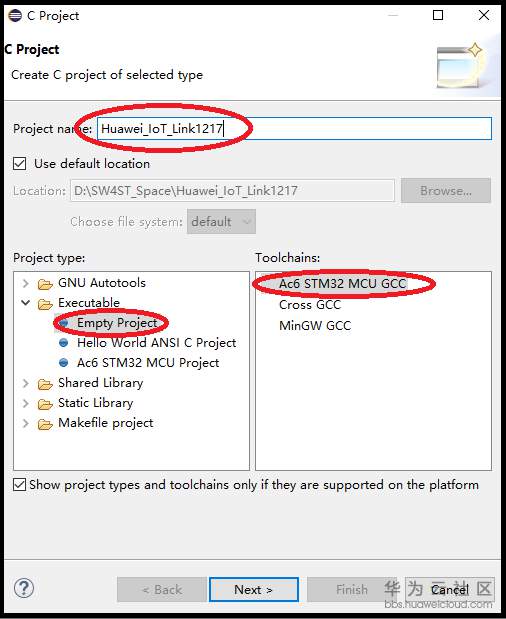The width and height of the screenshot is (506, 619).
Task: Toggle Show project types only if supported checkbox
Action: (x=19, y=484)
